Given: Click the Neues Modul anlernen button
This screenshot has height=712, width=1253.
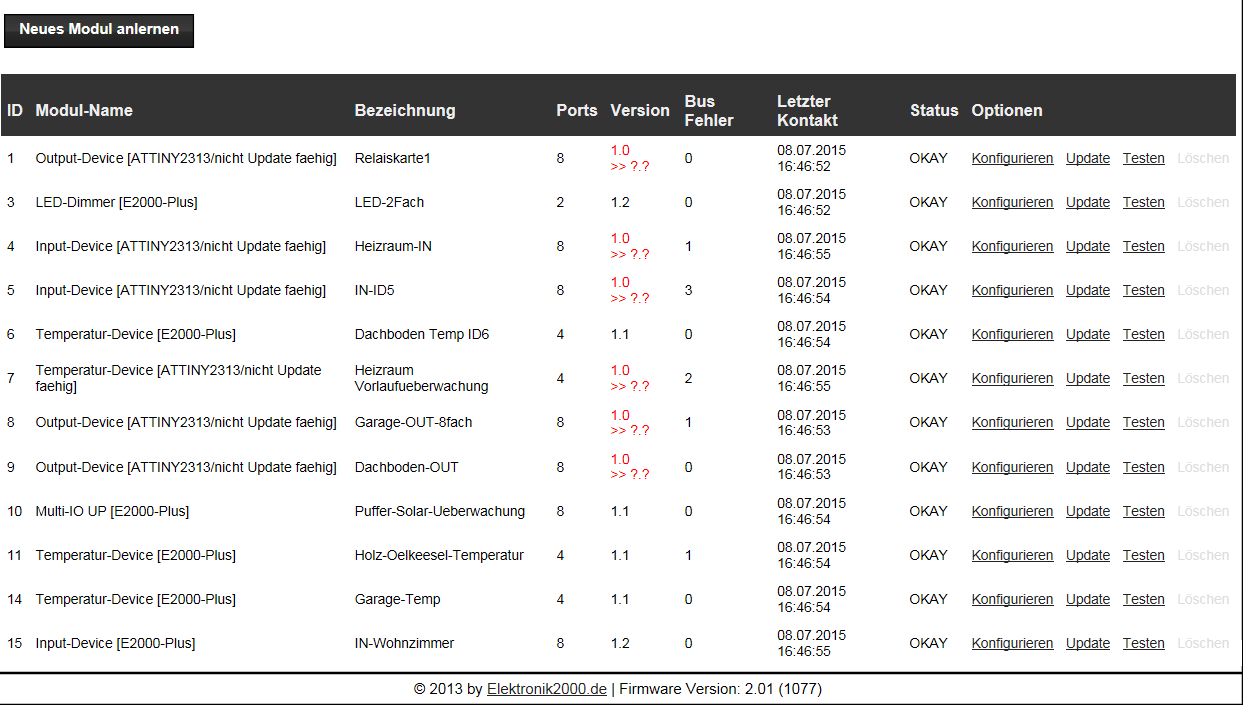Looking at the screenshot, I should click(99, 30).
